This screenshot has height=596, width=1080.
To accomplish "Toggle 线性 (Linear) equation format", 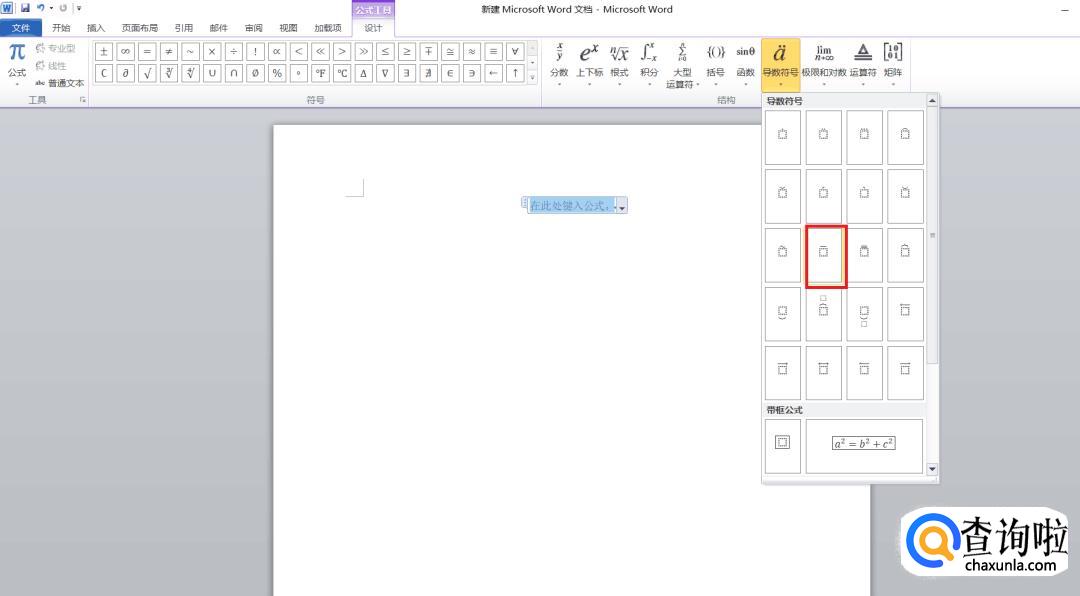I will click(x=51, y=66).
